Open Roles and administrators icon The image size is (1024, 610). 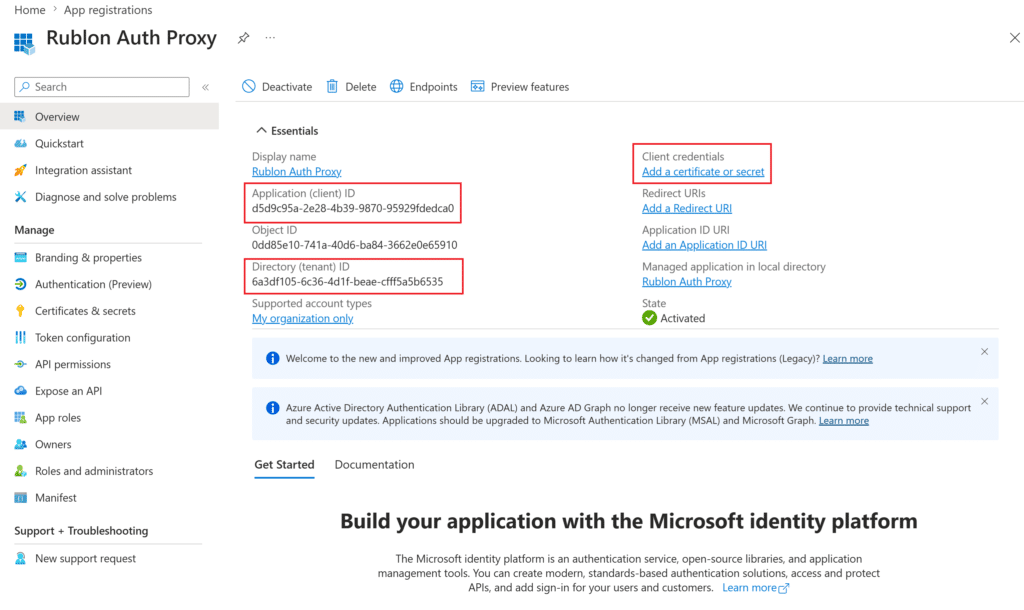20,471
